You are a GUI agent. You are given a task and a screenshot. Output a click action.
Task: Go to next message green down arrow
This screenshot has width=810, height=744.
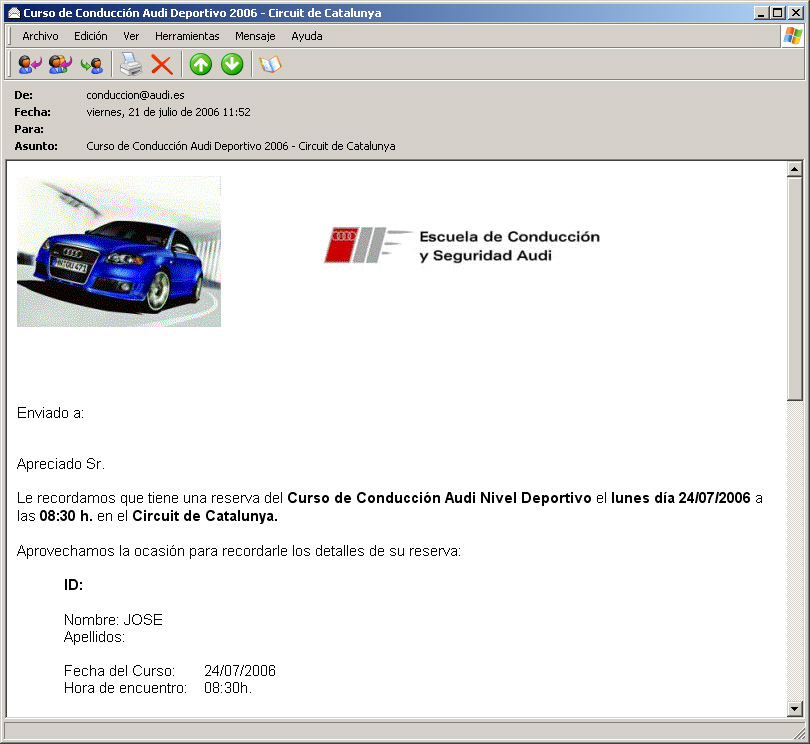pos(232,65)
